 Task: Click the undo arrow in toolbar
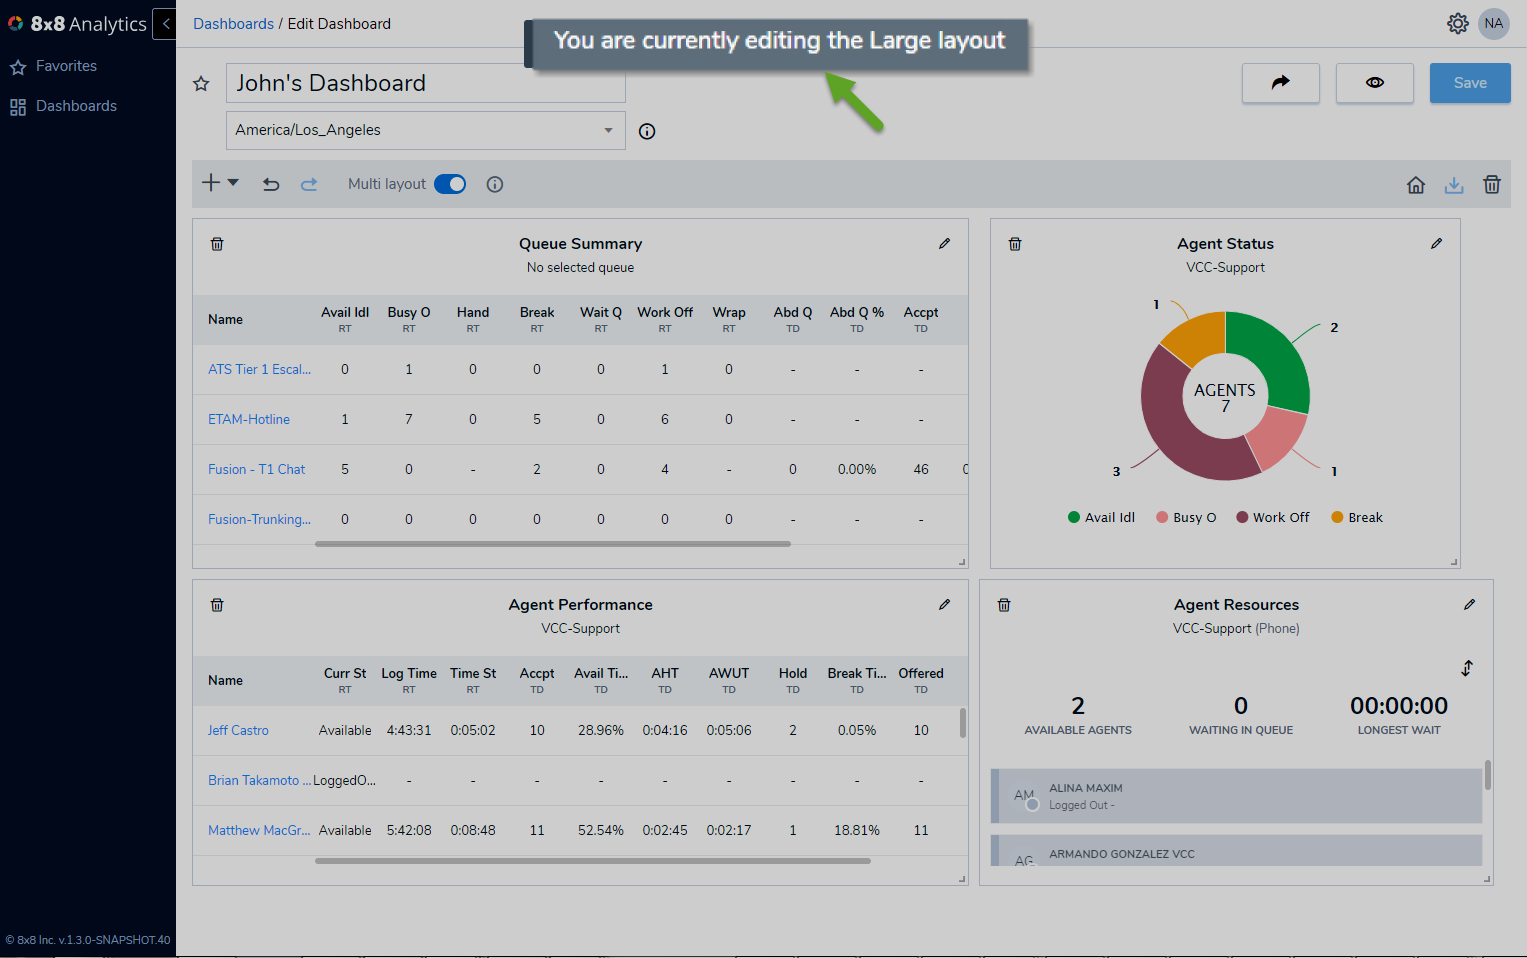[271, 184]
